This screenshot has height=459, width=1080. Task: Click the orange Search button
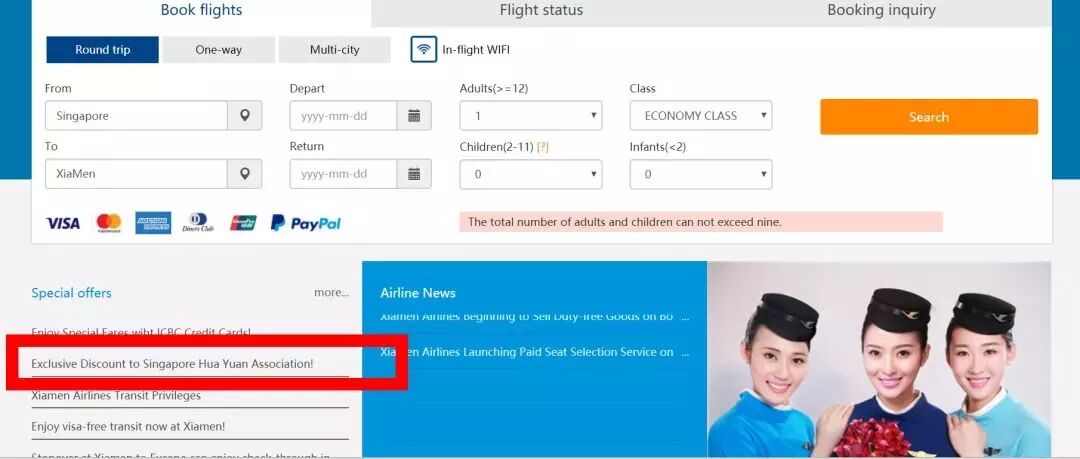click(x=928, y=116)
